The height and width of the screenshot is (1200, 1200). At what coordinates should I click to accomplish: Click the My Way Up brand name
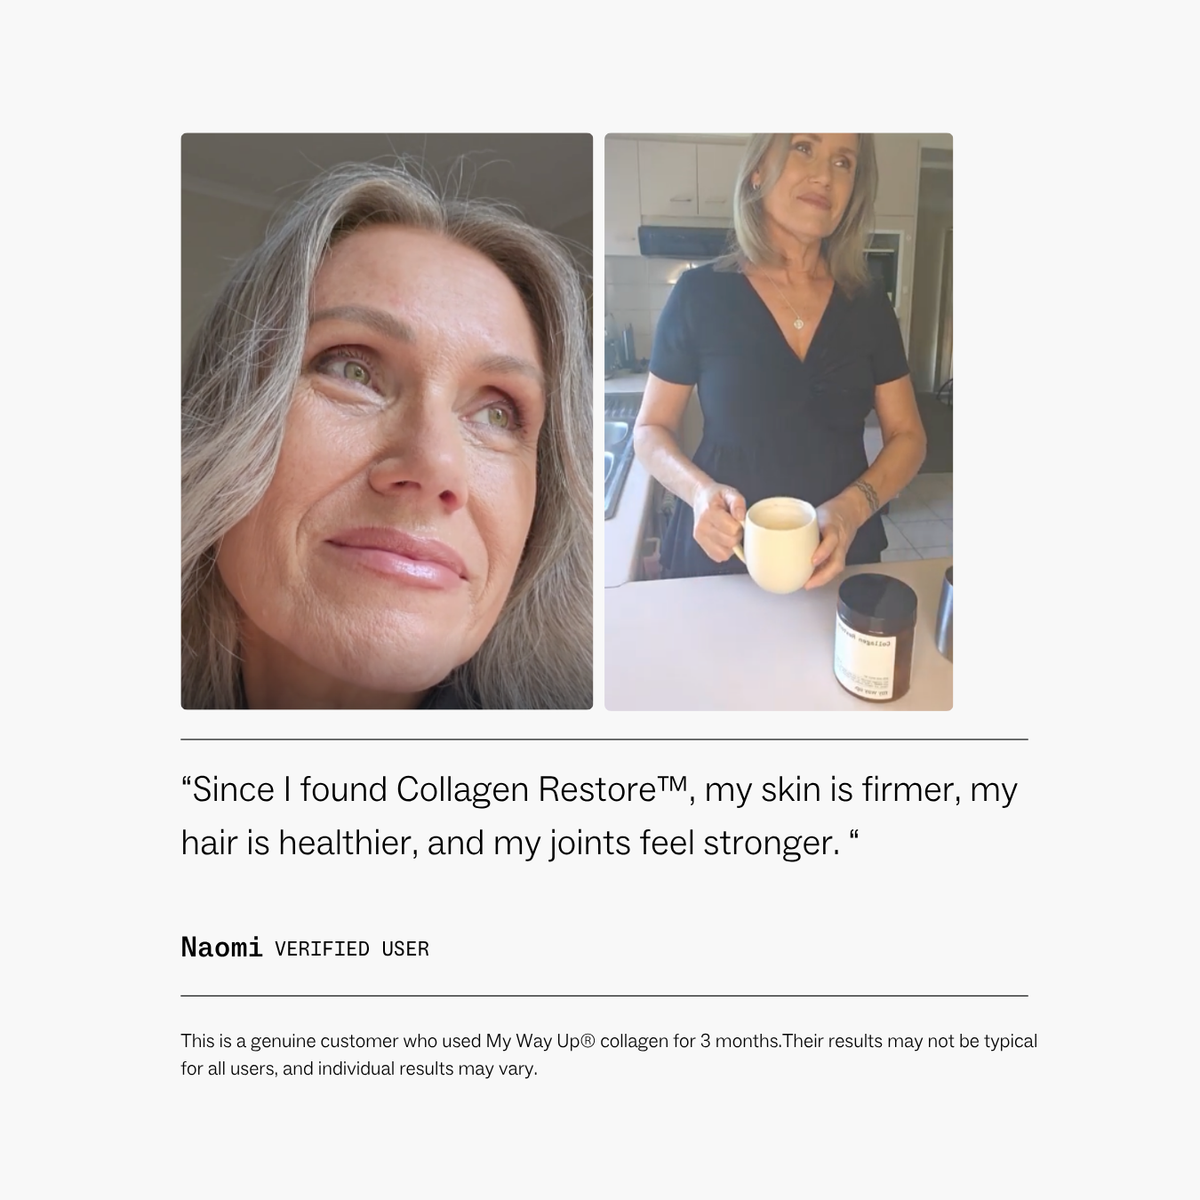point(531,1041)
